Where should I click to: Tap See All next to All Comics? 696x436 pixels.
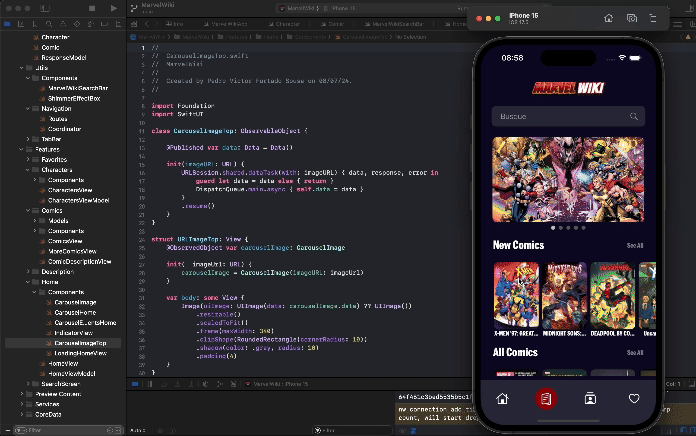pos(635,353)
